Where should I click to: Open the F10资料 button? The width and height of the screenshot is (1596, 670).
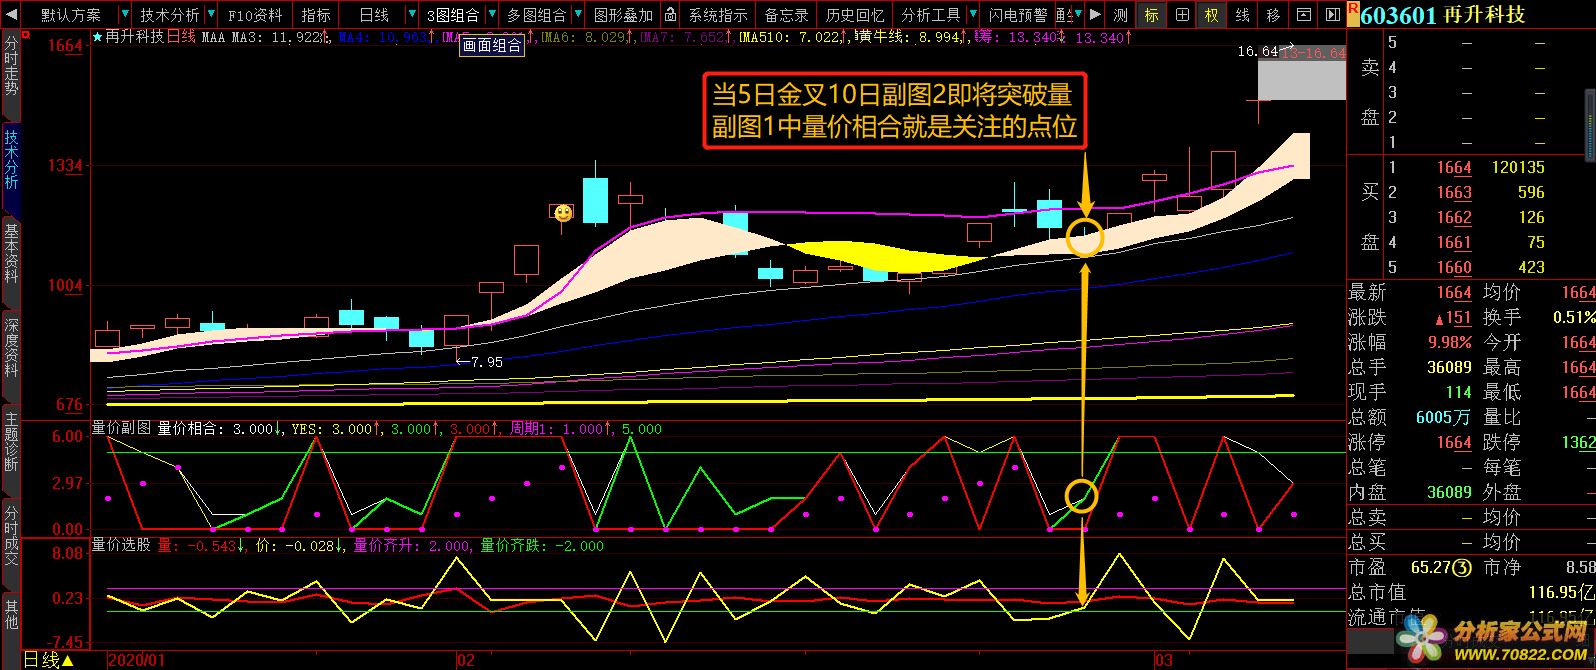click(x=254, y=15)
